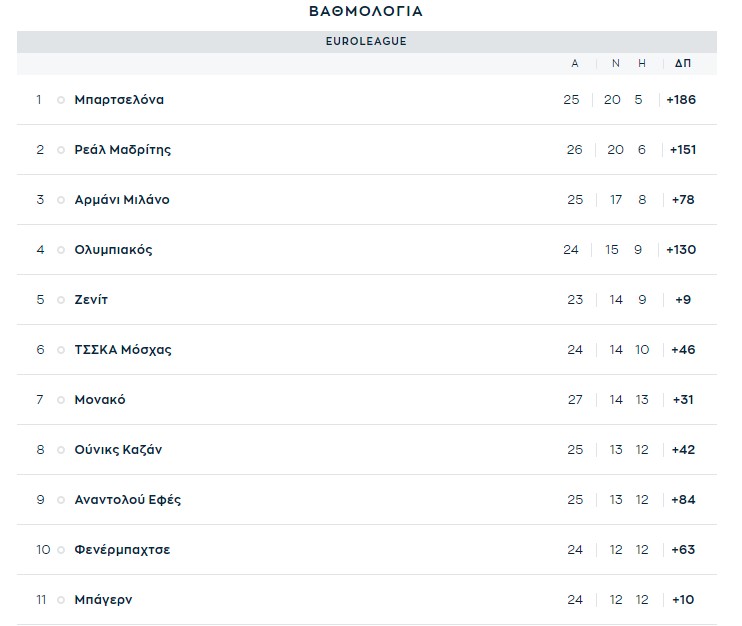Click the Α games-played column header
This screenshot has width=742, height=626.
click(574, 63)
